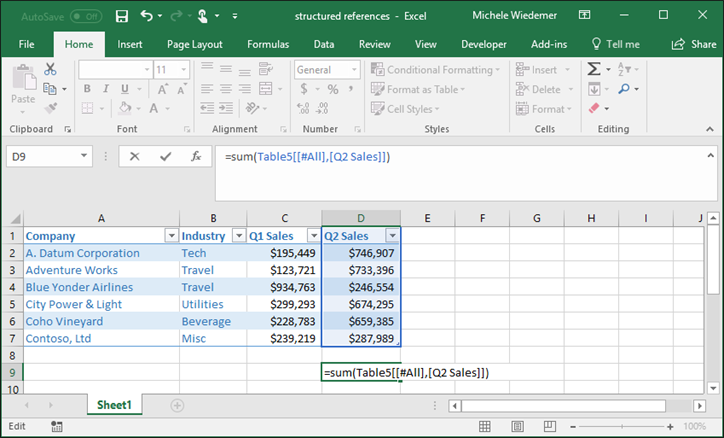This screenshot has width=724, height=438.
Task: Click the Format Painter brush icon
Action: click(x=50, y=108)
